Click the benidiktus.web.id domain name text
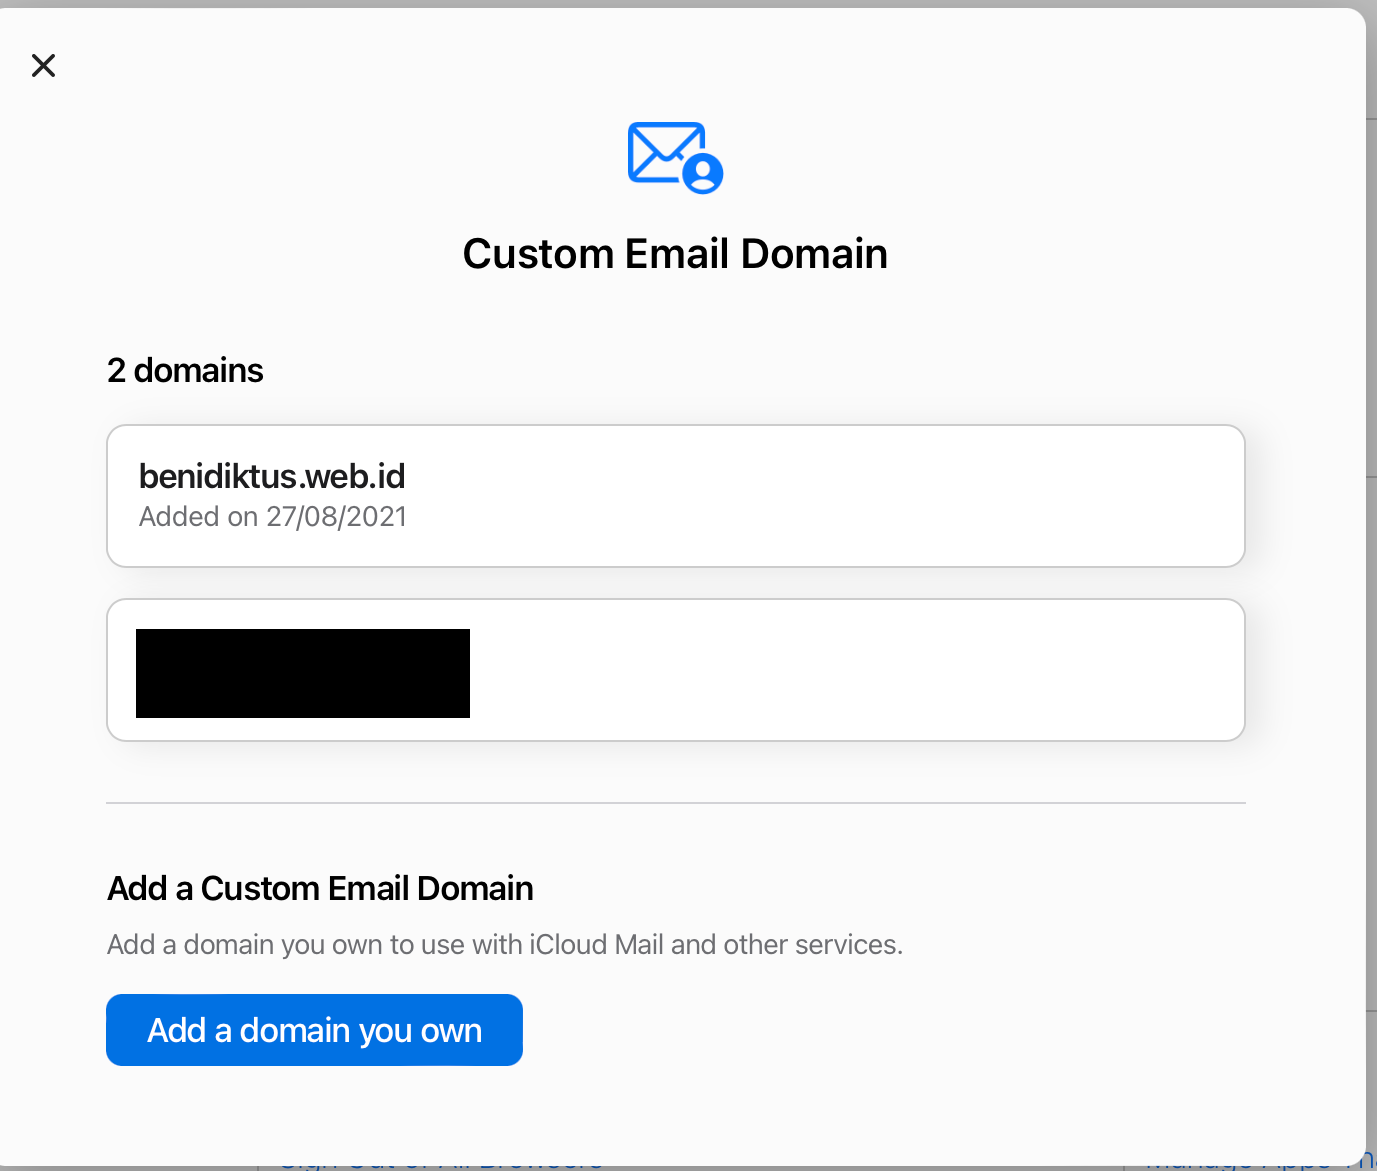The height and width of the screenshot is (1171, 1377). pos(272,477)
